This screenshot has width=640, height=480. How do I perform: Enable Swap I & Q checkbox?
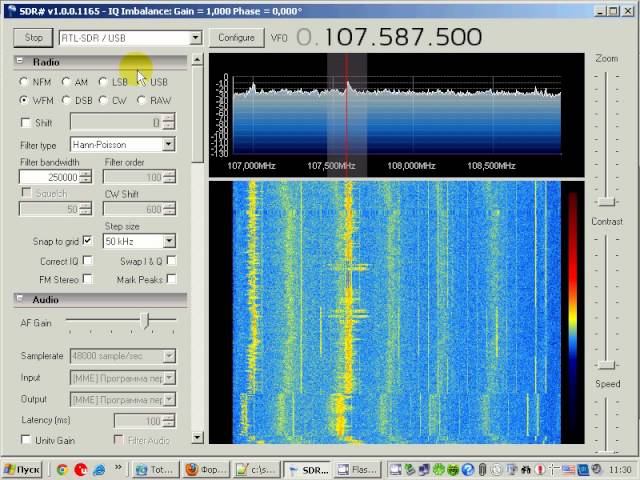pyautogui.click(x=171, y=260)
